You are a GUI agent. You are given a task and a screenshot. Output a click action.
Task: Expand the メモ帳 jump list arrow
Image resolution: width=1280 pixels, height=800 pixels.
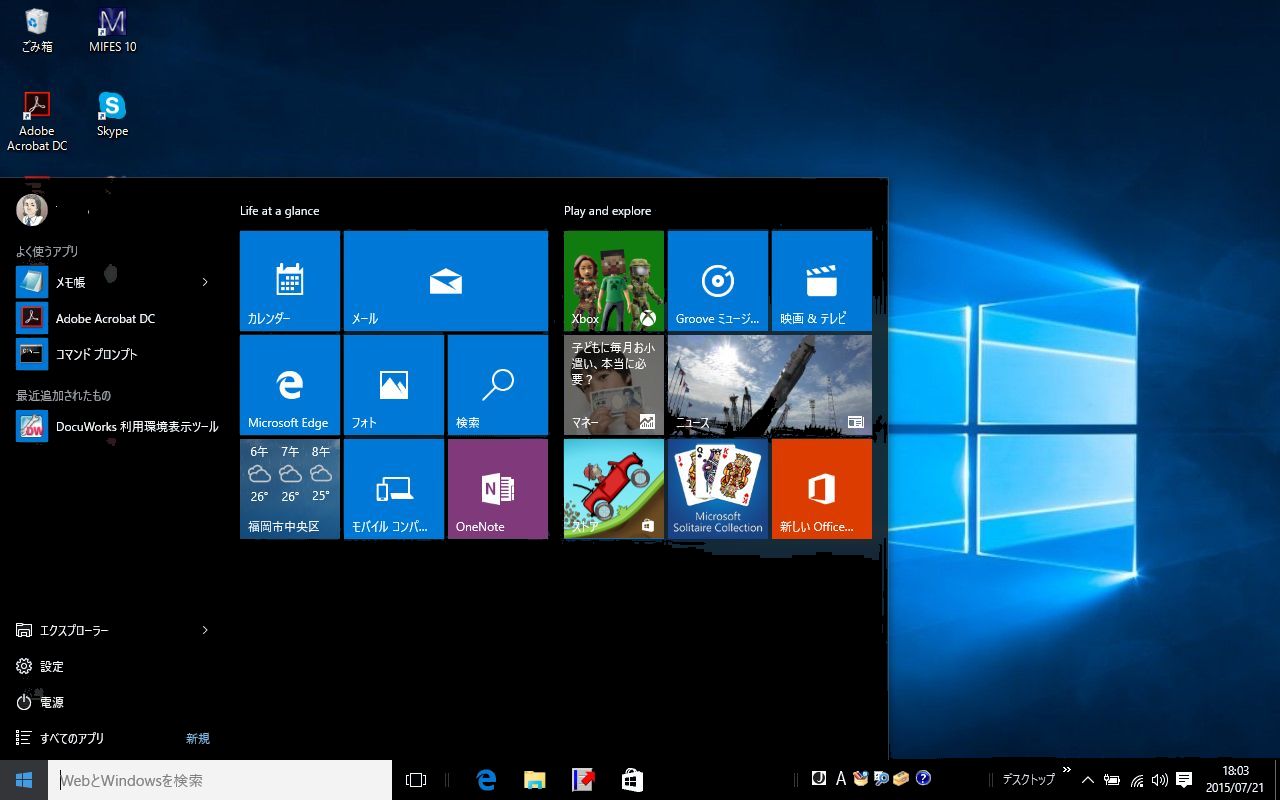coord(205,283)
